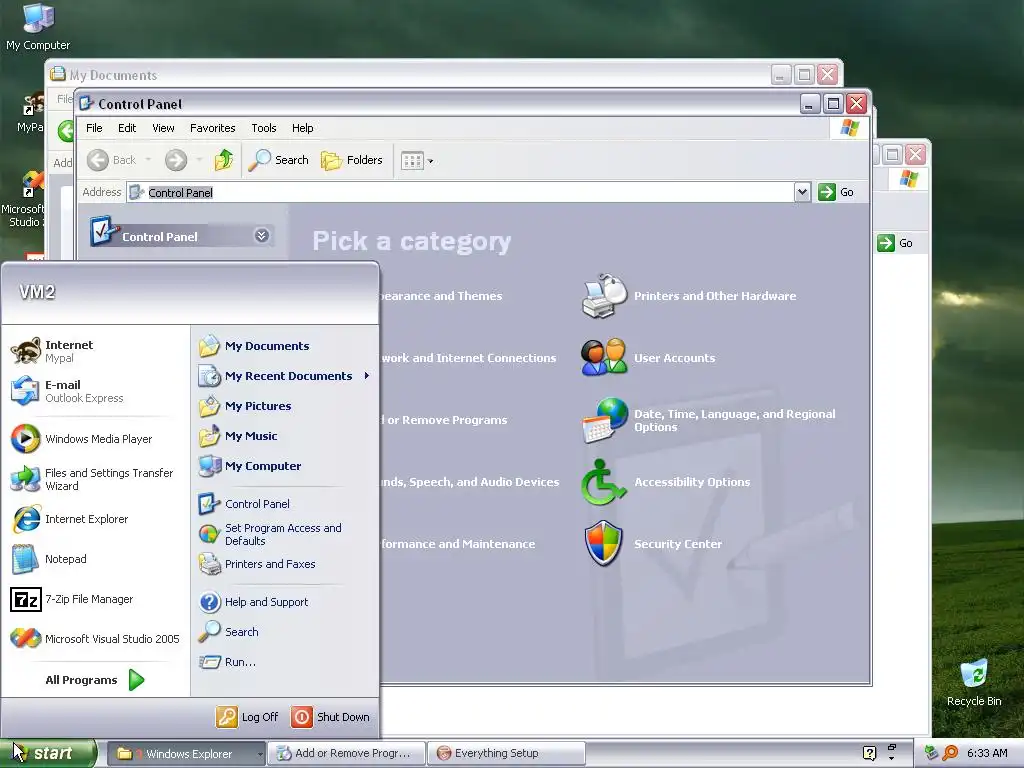Click Go button in Control Panel window
Image resolution: width=1024 pixels, height=768 pixels.
837,192
